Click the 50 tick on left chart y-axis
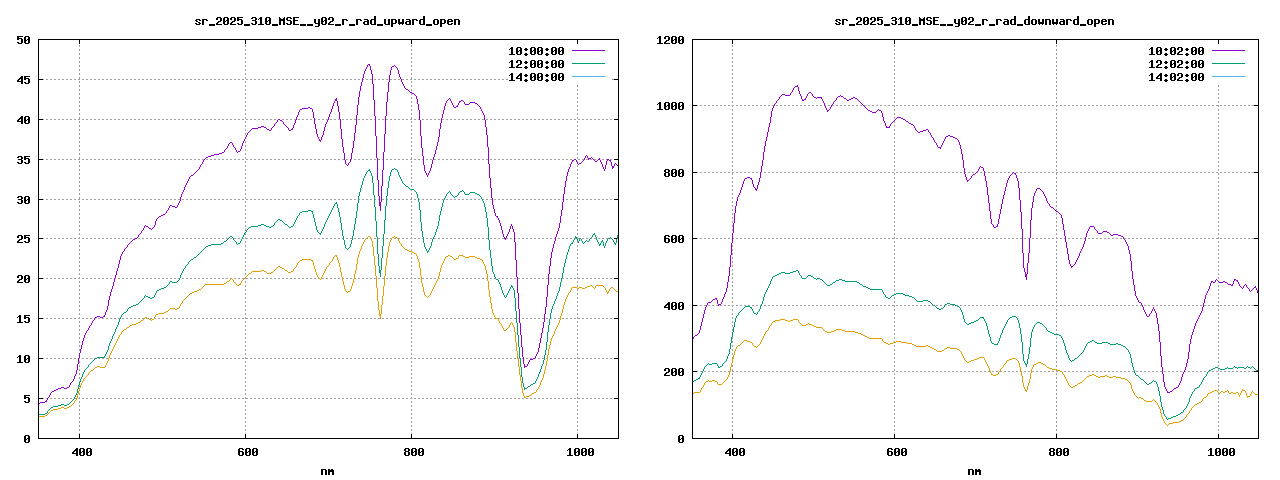The width and height of the screenshot is (1280, 480). 22,40
